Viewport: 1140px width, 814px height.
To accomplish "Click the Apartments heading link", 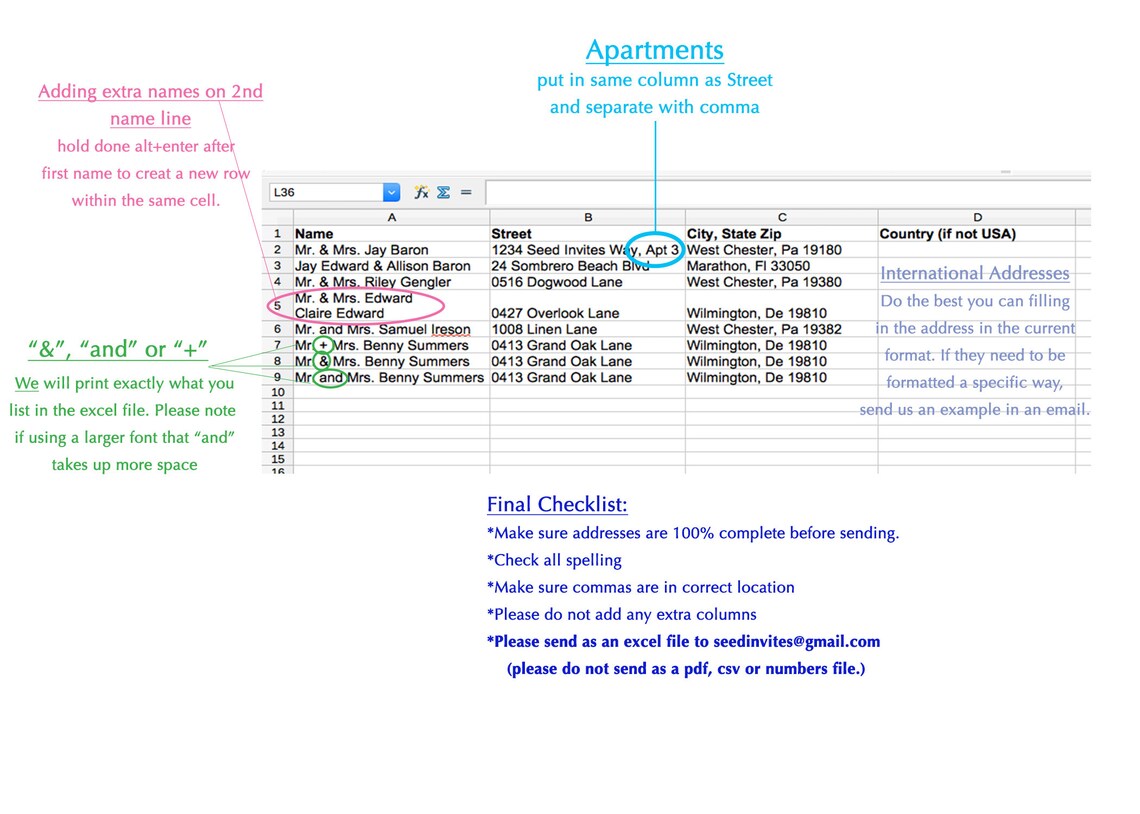I will pyautogui.click(x=654, y=50).
